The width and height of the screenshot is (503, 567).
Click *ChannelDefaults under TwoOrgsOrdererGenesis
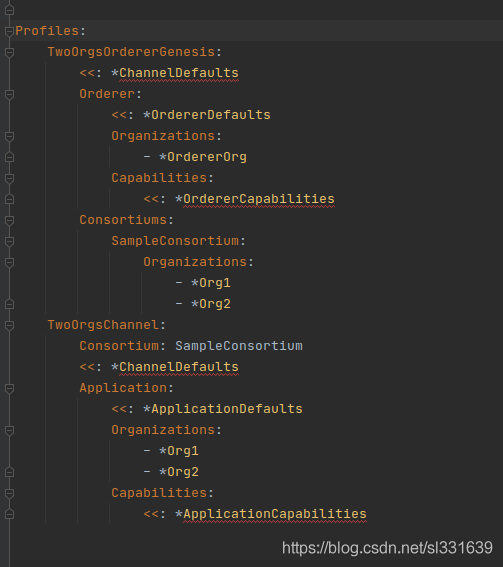tap(175, 73)
